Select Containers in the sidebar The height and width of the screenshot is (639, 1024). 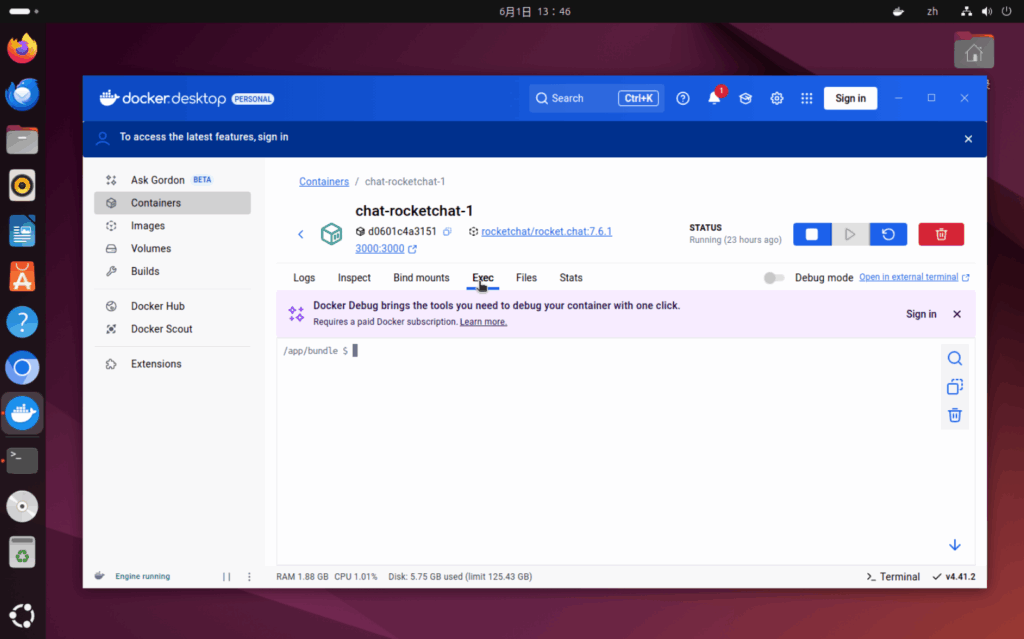click(172, 203)
